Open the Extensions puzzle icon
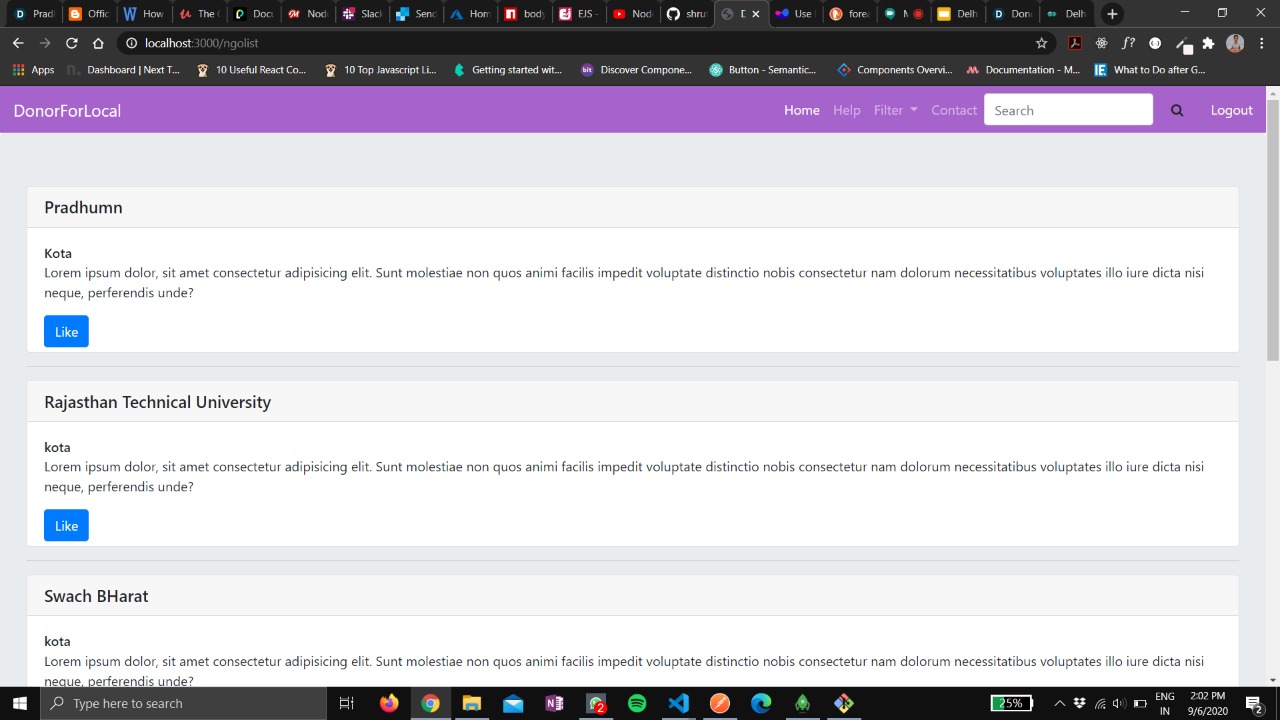 [x=1208, y=43]
